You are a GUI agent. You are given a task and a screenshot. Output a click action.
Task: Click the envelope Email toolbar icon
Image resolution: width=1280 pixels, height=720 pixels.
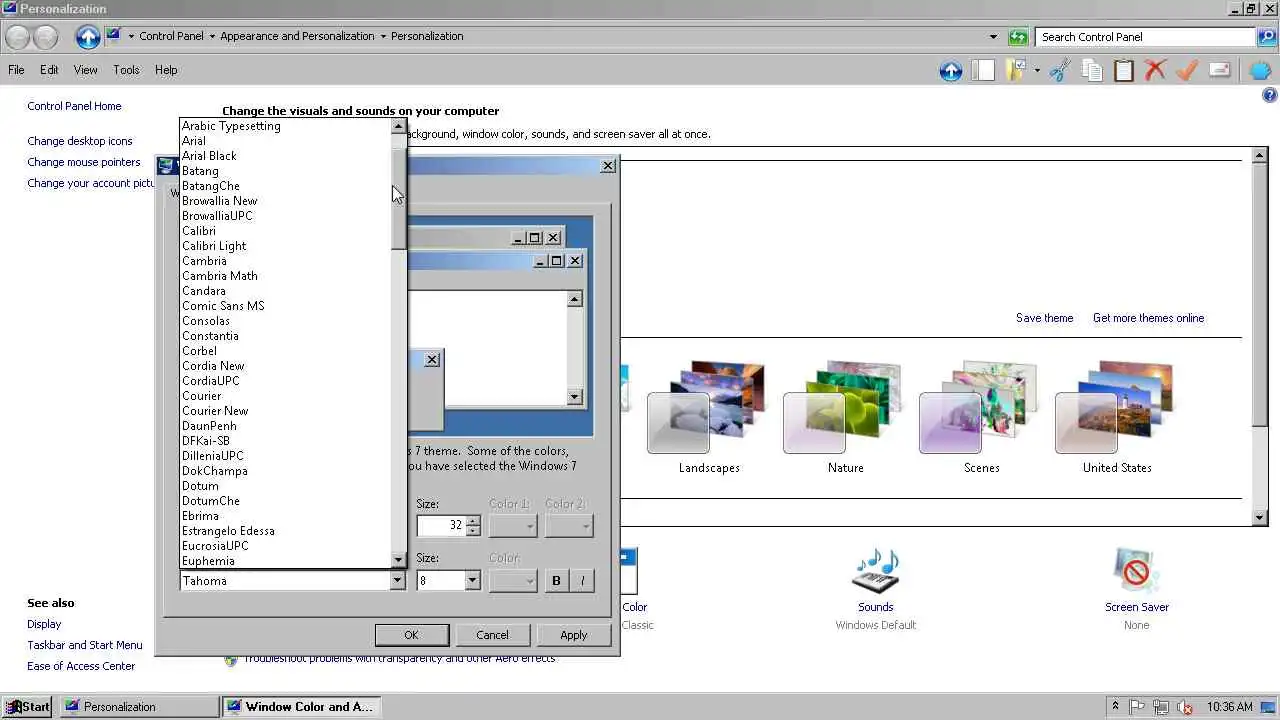pos(1219,70)
